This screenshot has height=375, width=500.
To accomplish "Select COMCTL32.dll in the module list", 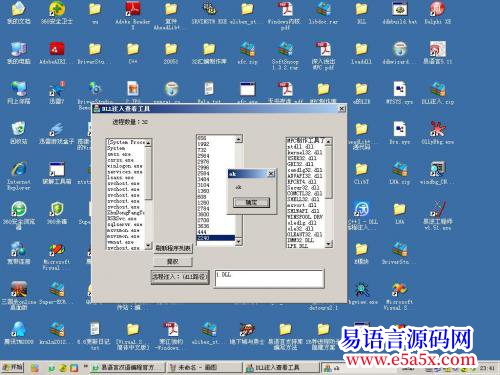I will click(x=306, y=193).
